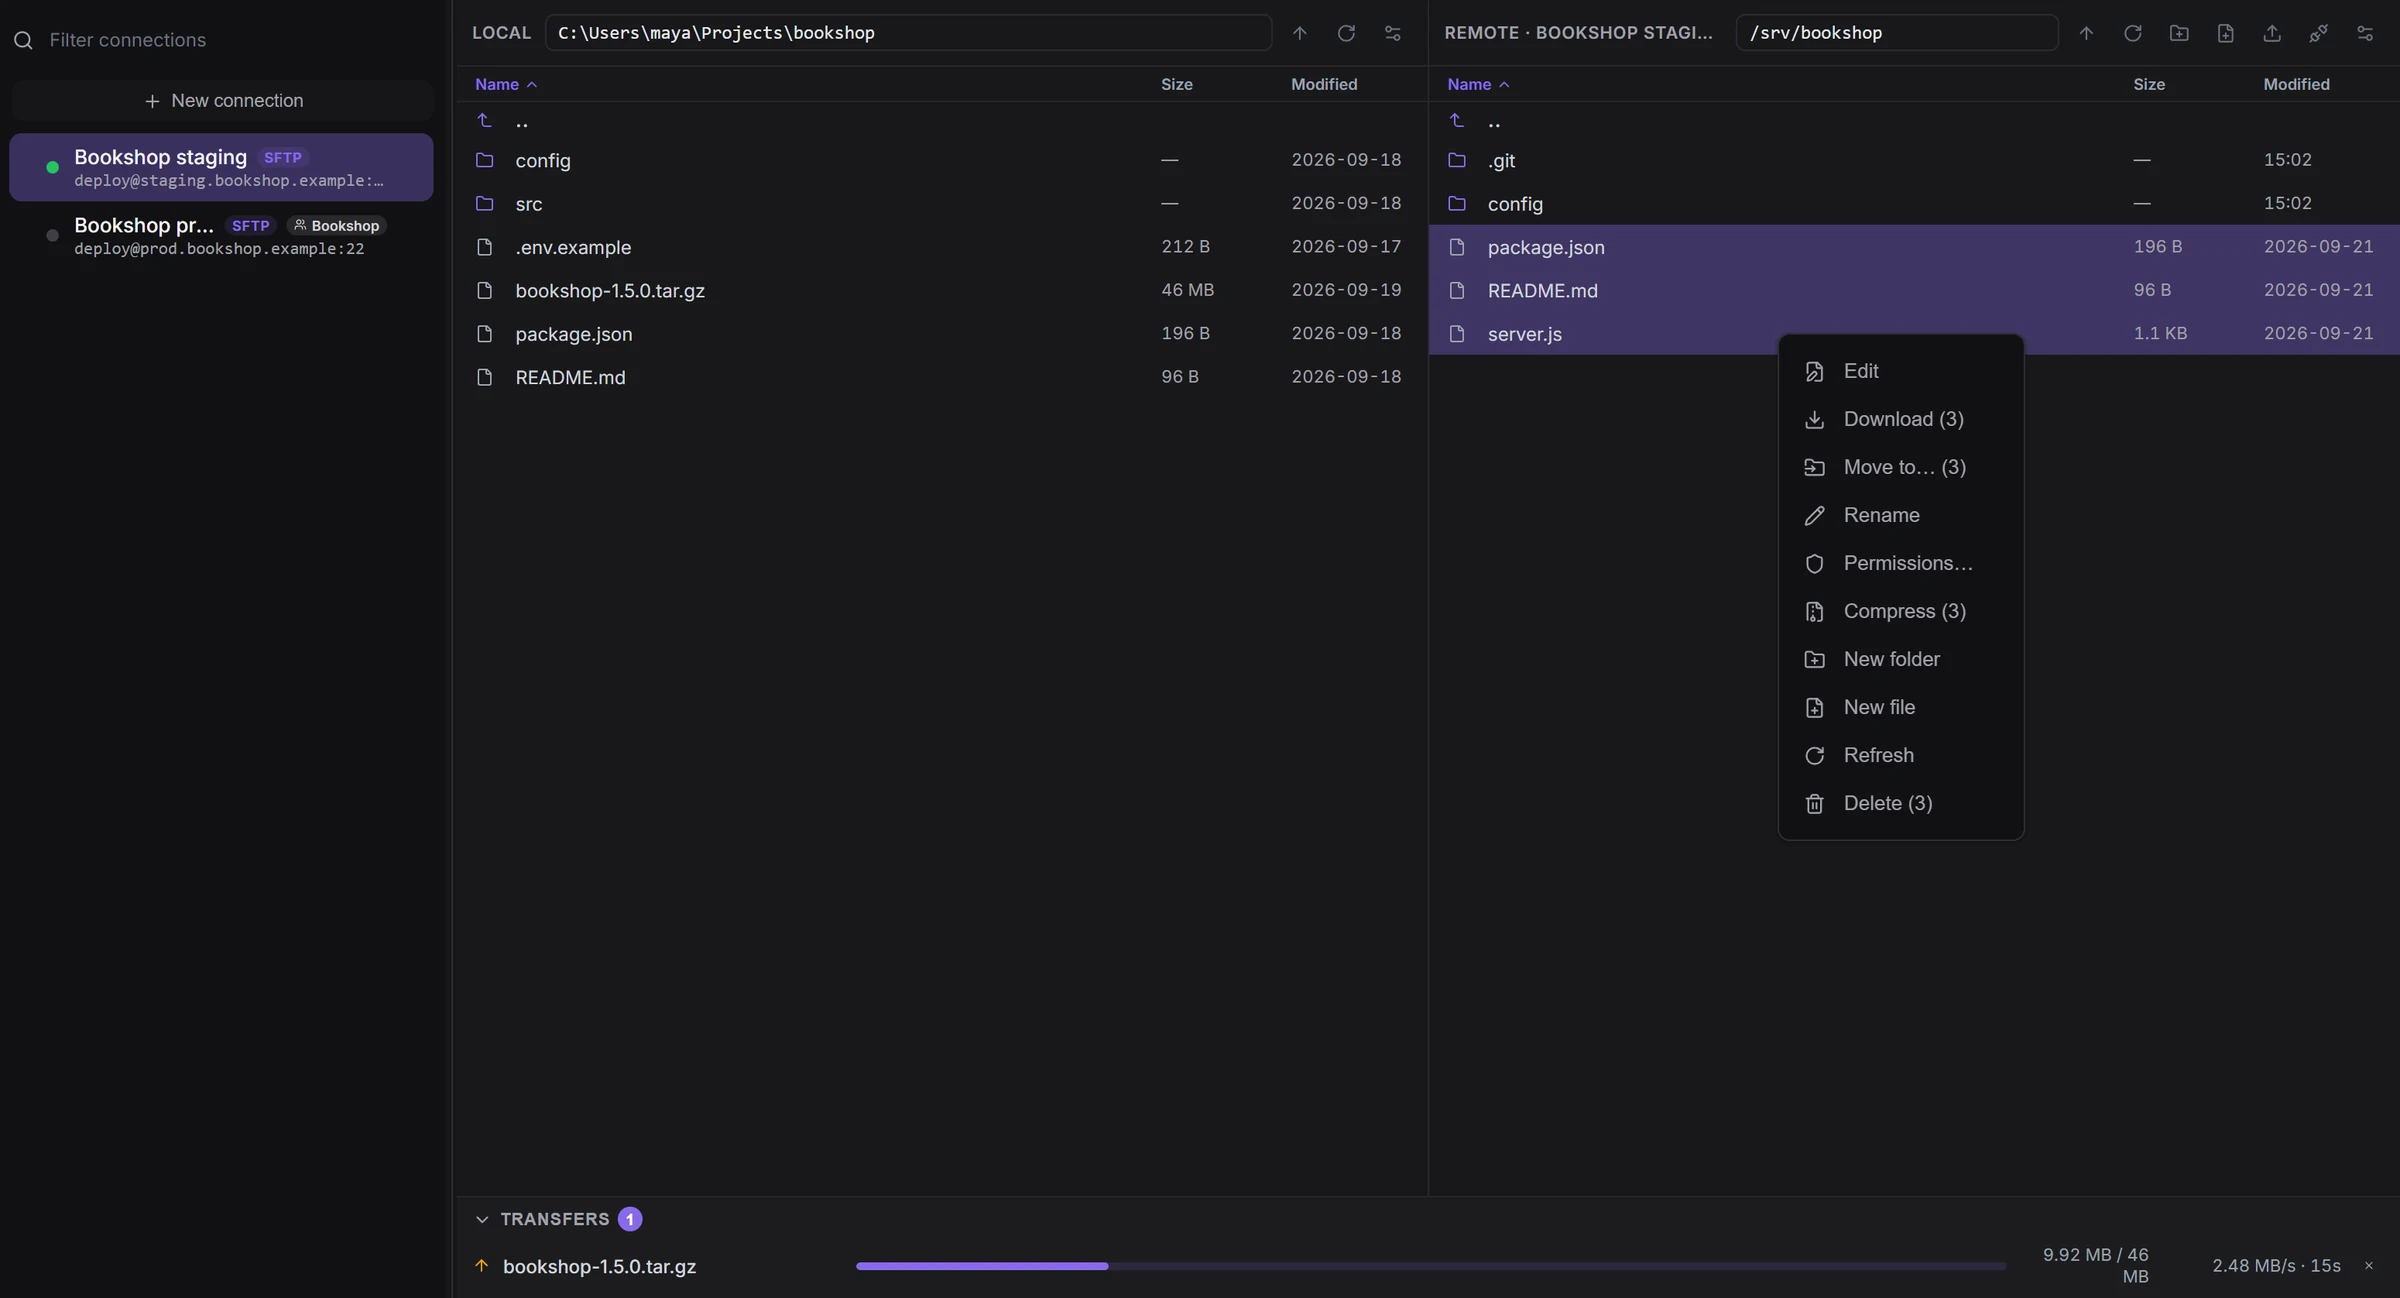The width and height of the screenshot is (2400, 1298).
Task: Refresh the local pane listing
Action: 1346,33
